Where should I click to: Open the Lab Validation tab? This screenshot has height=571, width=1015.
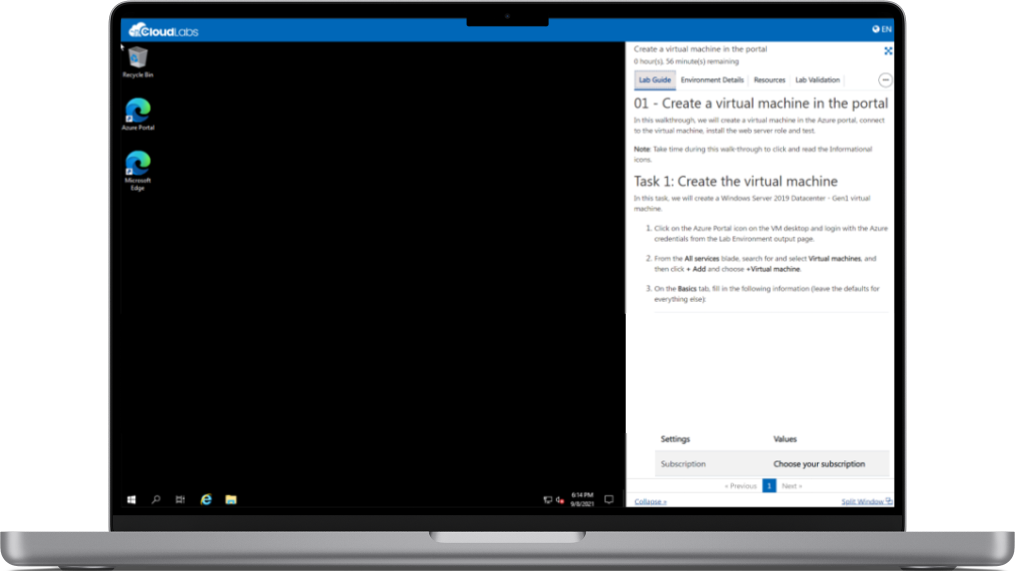click(x=817, y=80)
